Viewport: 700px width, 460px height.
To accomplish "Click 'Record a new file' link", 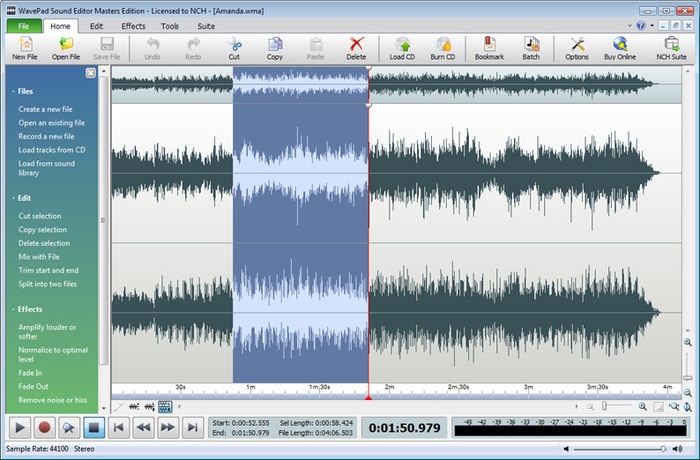I will click(46, 136).
